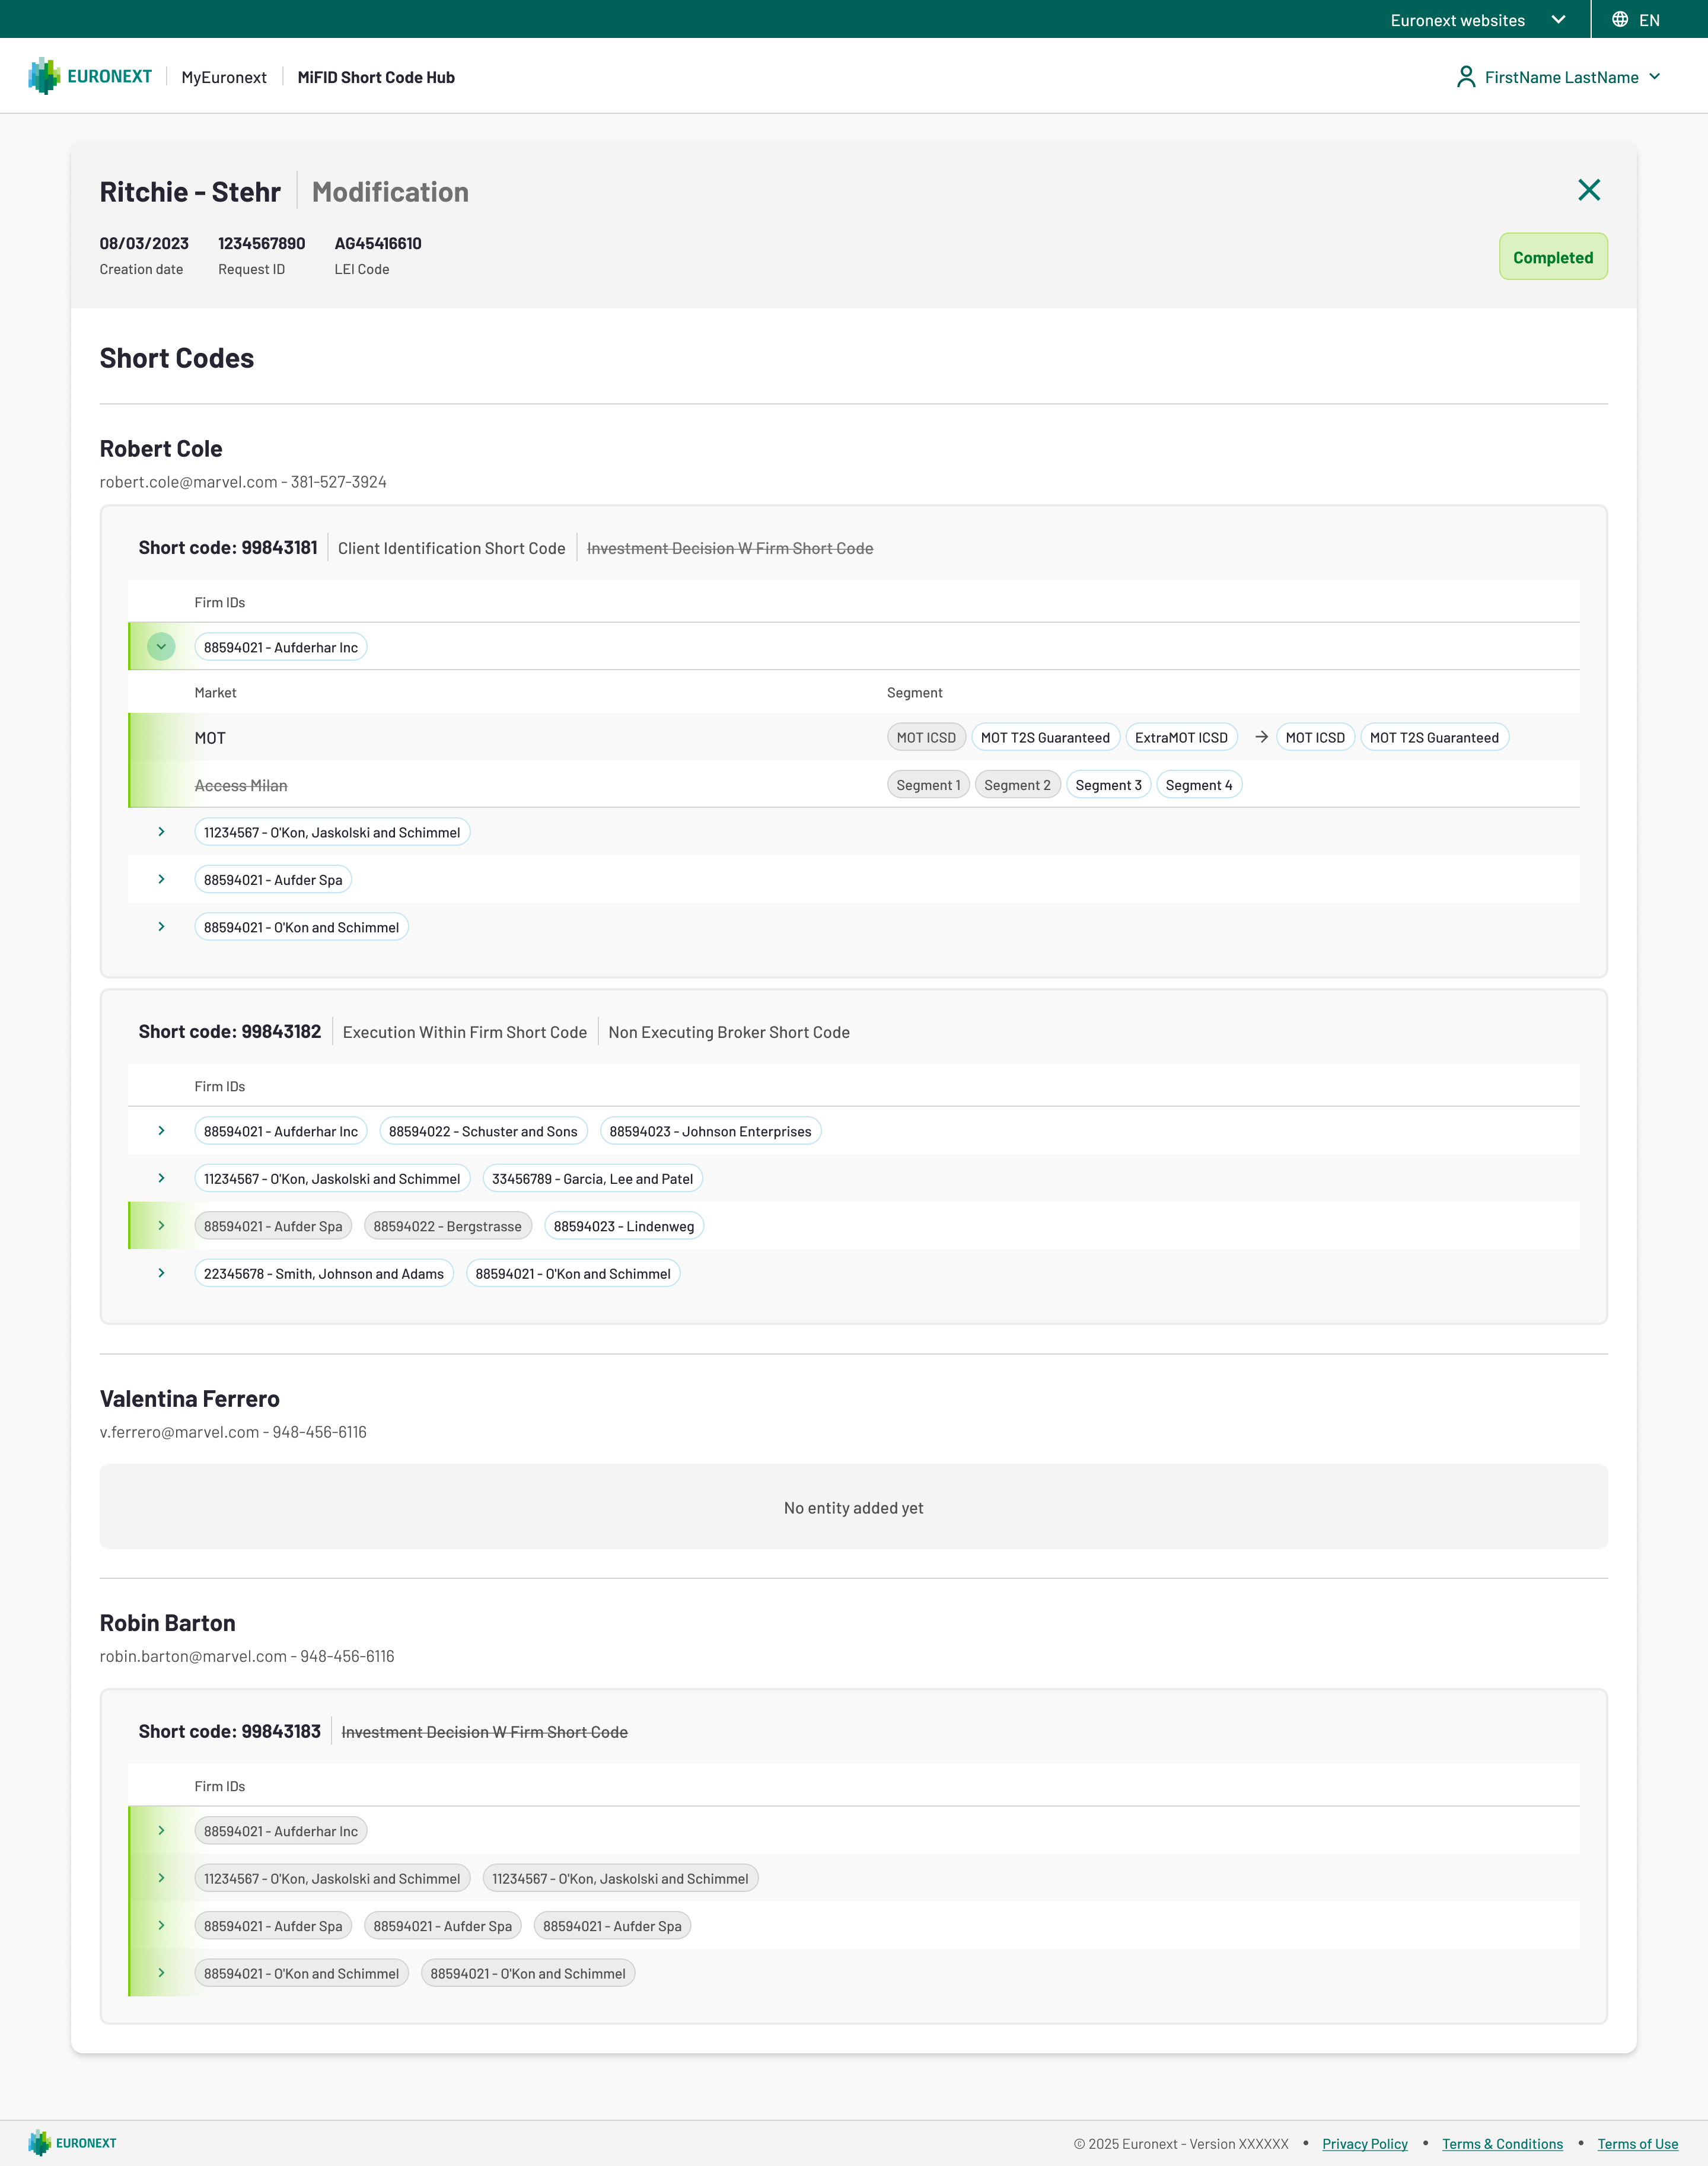Expand Aufder Spa row under 99843181

pos(161,879)
